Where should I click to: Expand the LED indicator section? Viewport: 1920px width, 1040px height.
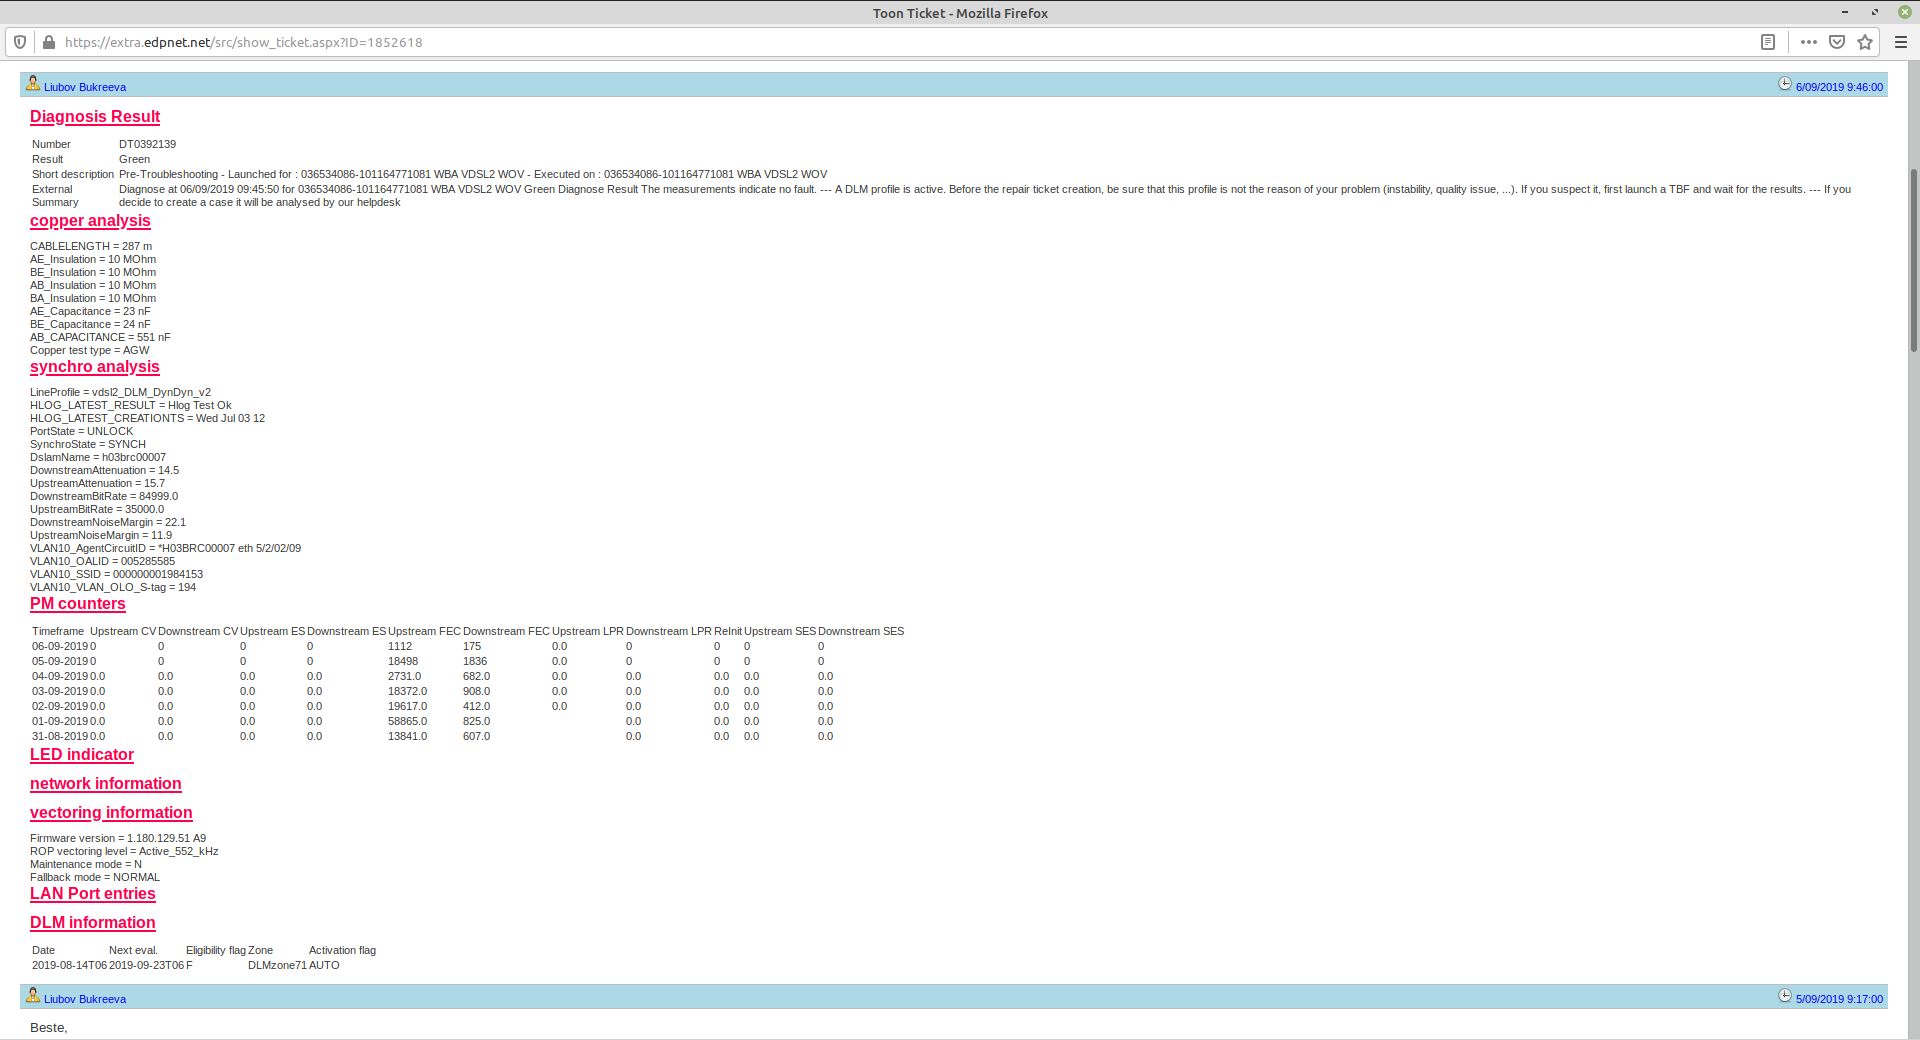[x=82, y=755]
